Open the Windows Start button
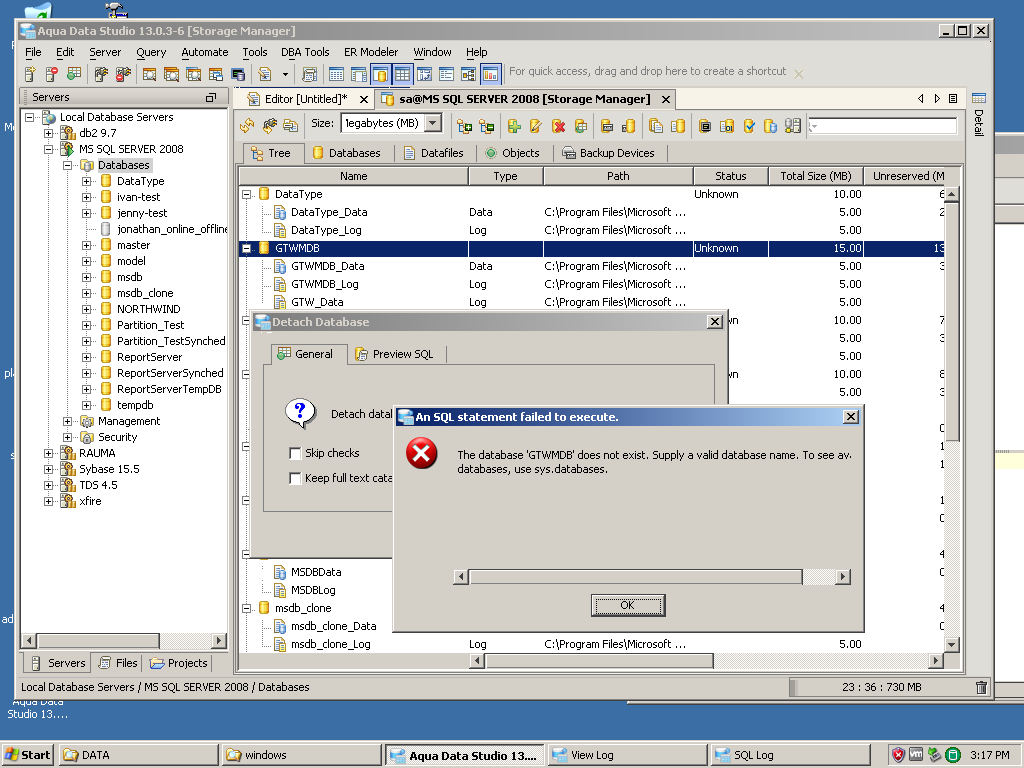 coord(27,755)
